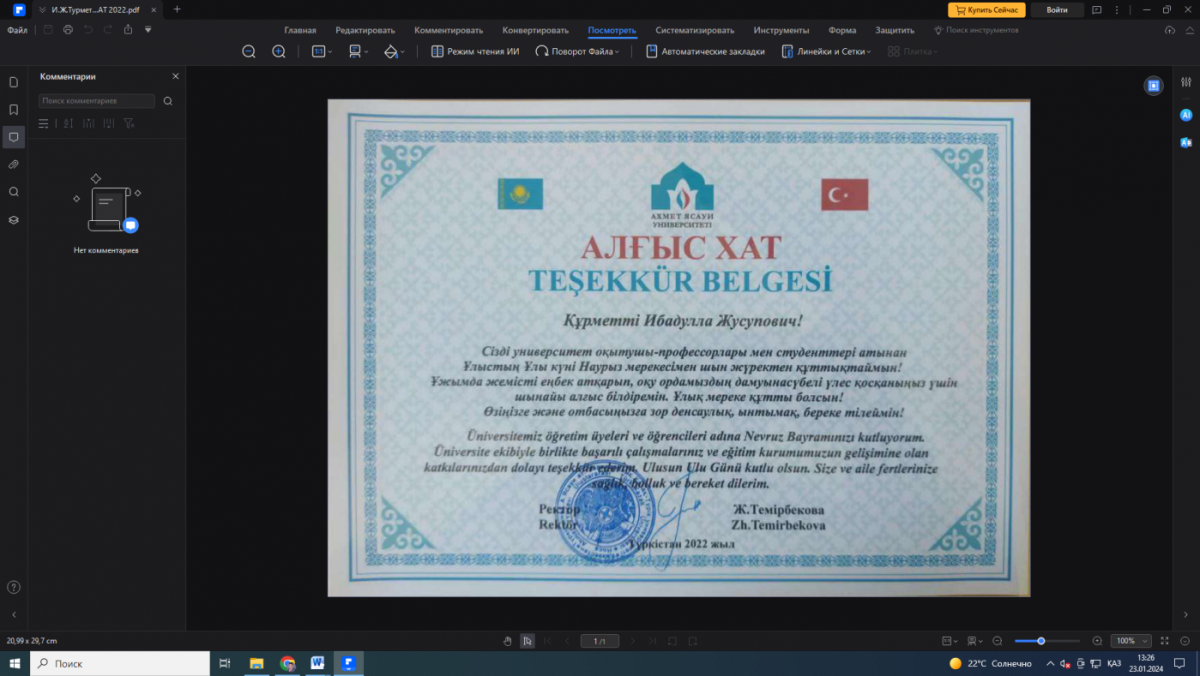Open a new tab with plus button
Screen dimensions: 1200x676
tap(177, 9)
